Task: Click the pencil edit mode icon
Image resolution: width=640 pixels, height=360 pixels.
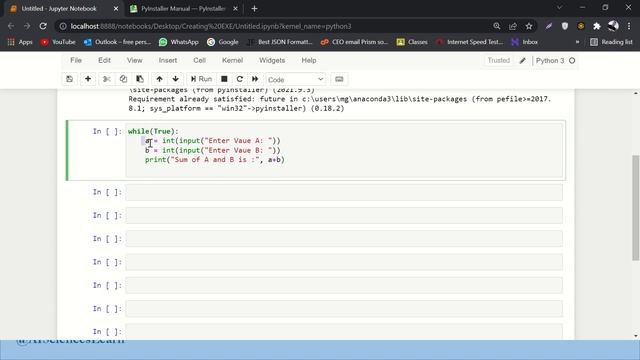Action: click(x=522, y=61)
